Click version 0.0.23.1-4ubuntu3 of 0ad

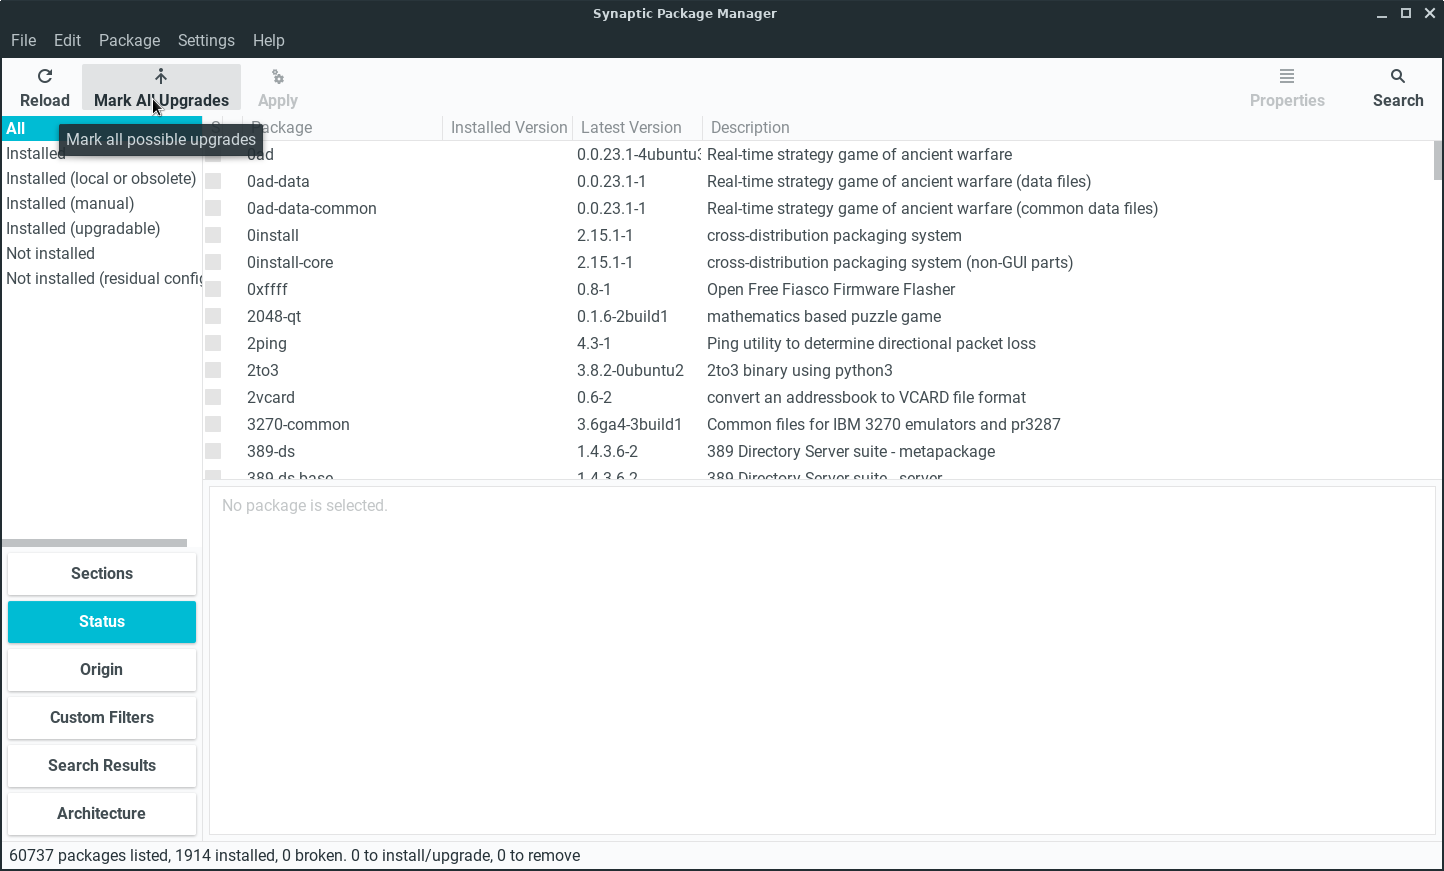(639, 154)
